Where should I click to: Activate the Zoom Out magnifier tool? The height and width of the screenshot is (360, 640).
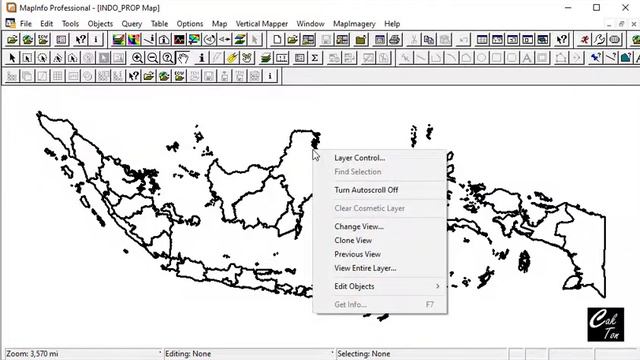[x=152, y=58]
